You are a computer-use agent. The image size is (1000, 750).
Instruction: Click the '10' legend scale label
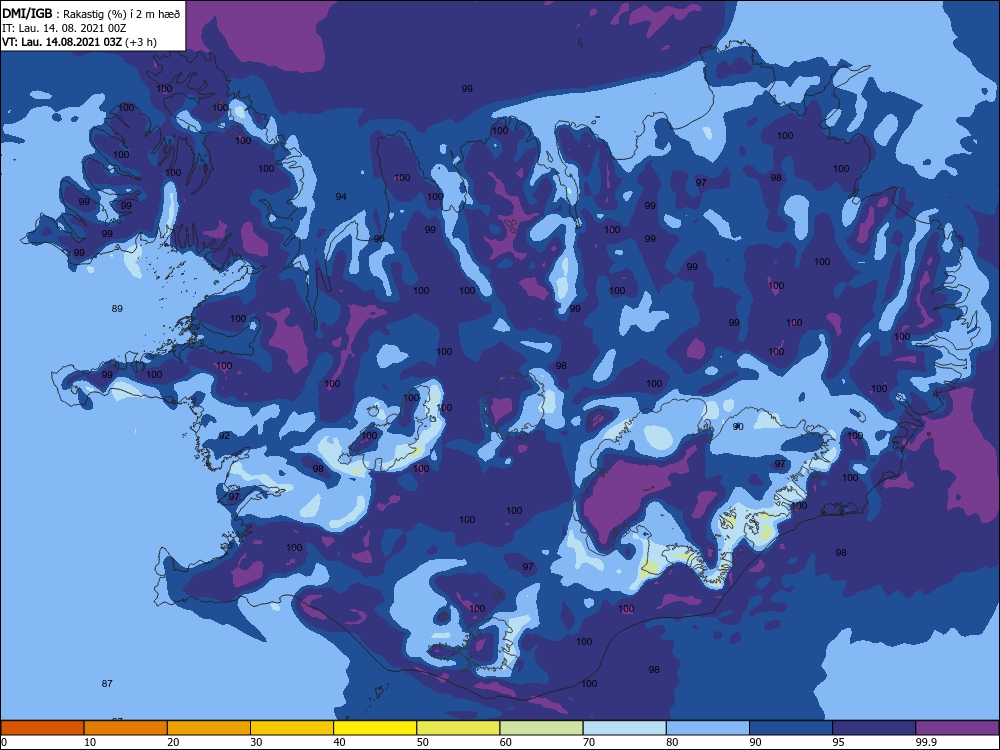[90, 742]
